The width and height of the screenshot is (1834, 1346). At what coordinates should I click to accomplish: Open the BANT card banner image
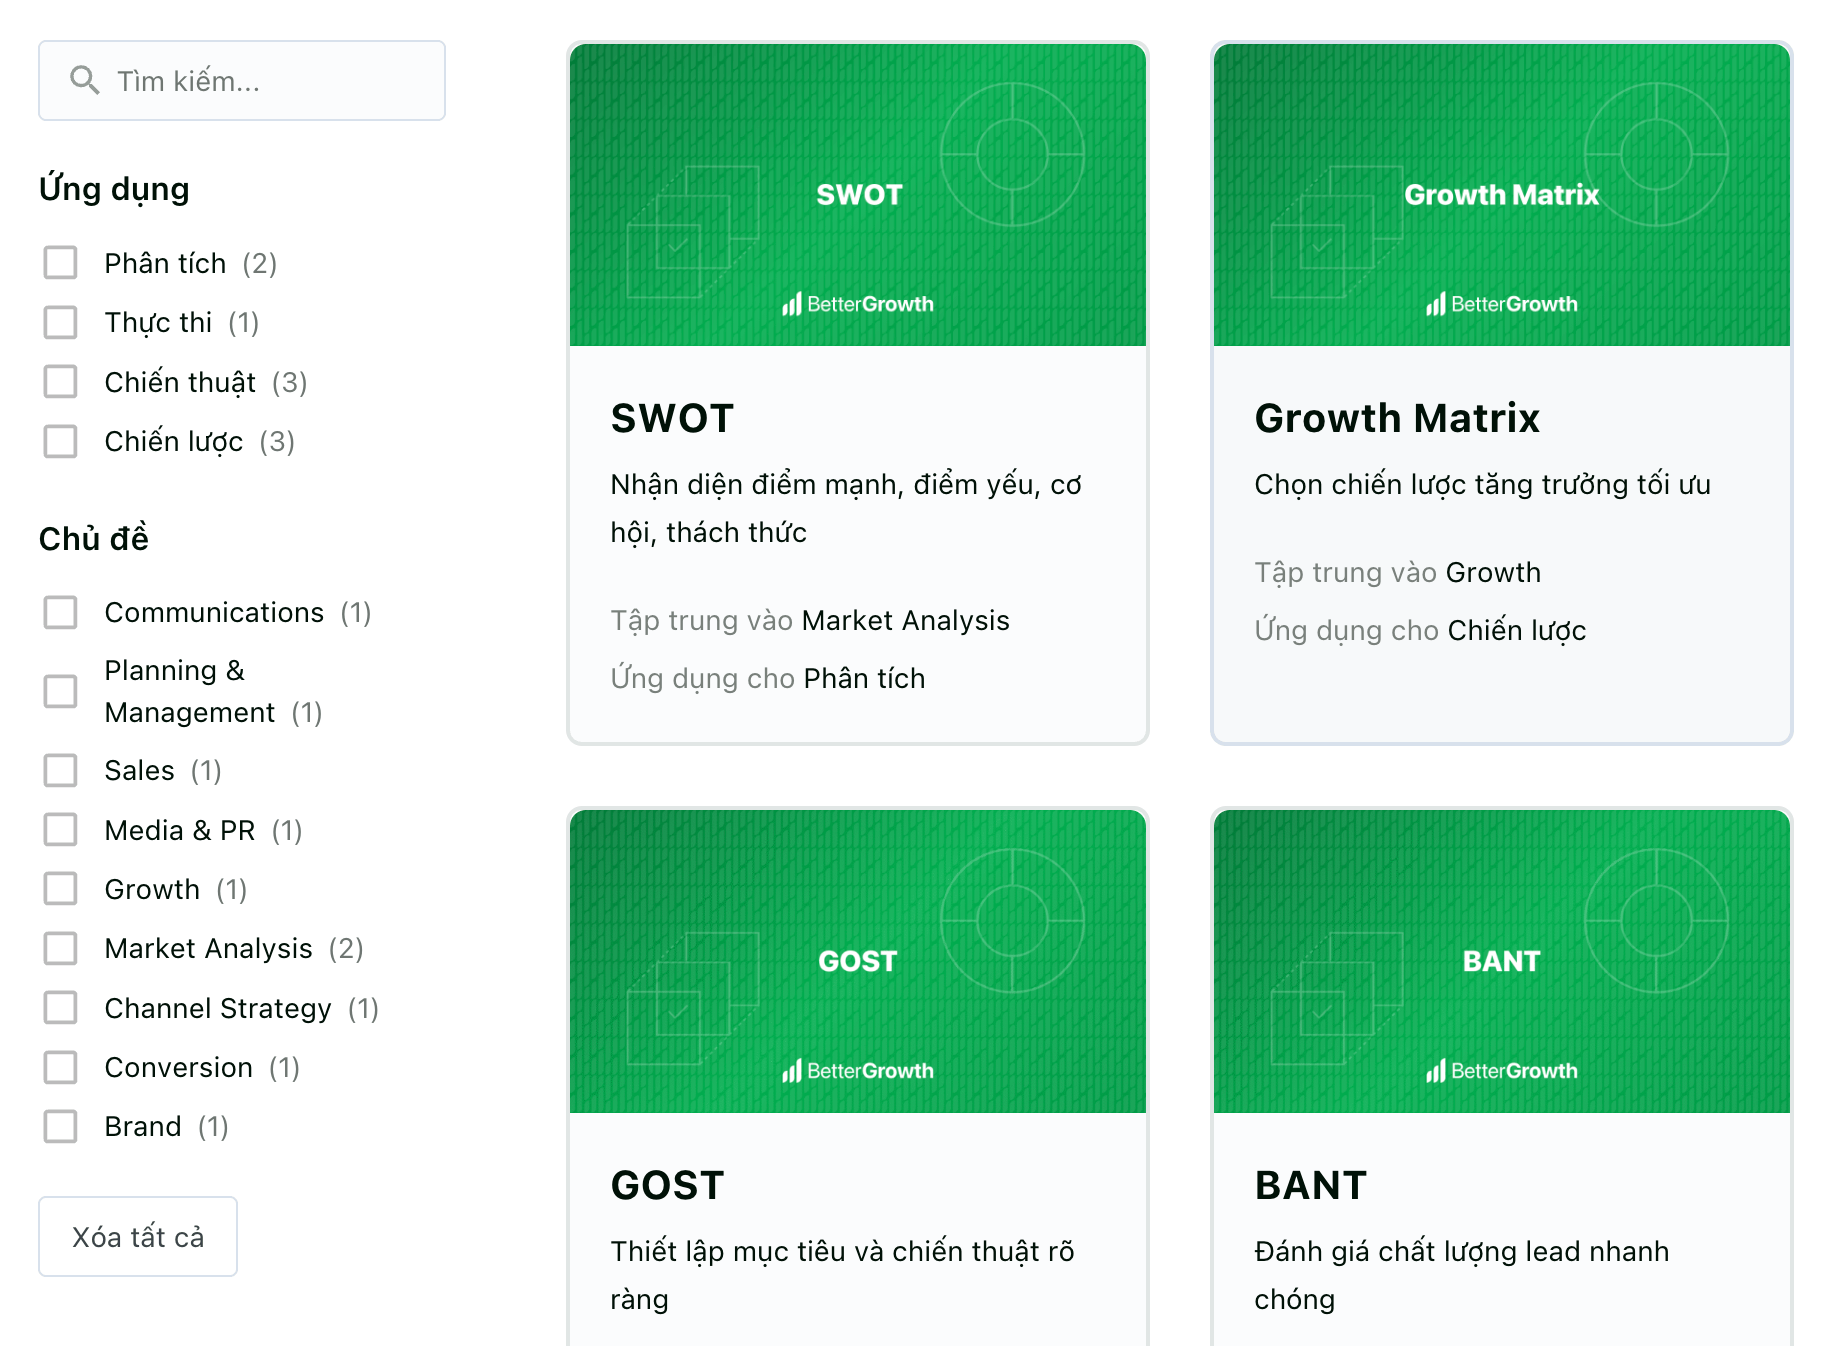coord(1502,962)
